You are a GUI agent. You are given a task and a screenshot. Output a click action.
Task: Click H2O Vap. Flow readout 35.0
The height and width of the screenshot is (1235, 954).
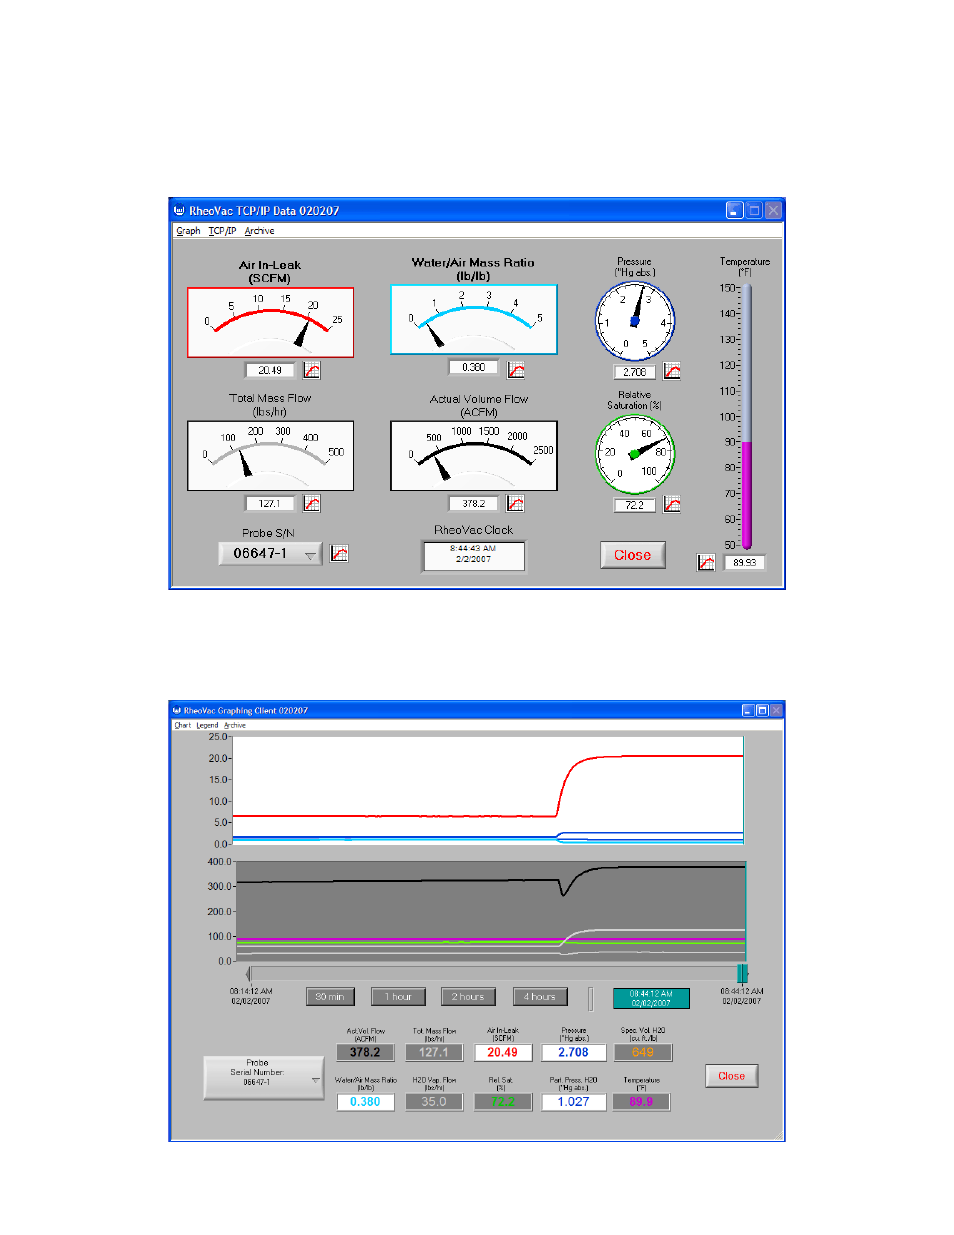[x=434, y=1102]
